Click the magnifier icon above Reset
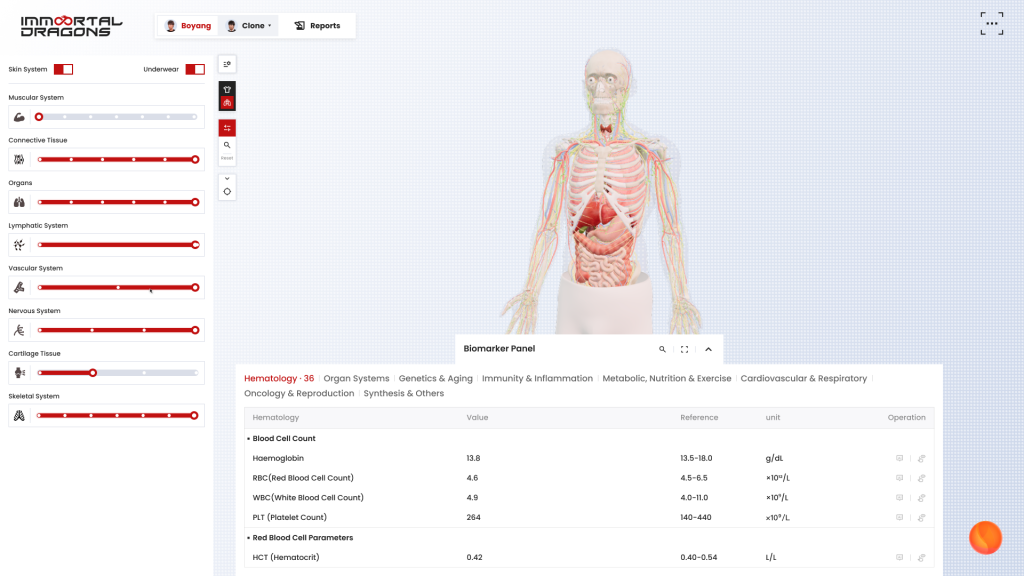The height and width of the screenshot is (576, 1024). tap(227, 145)
